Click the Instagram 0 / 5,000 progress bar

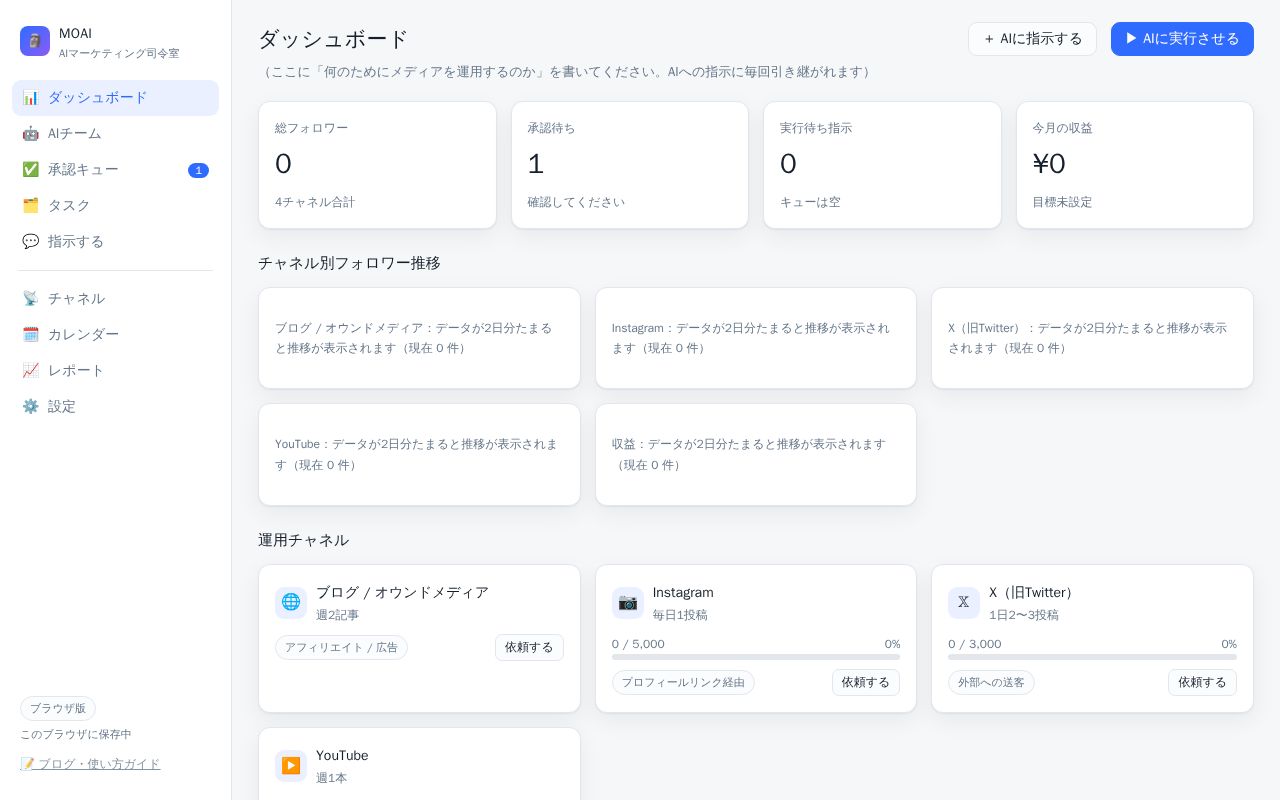(756, 657)
